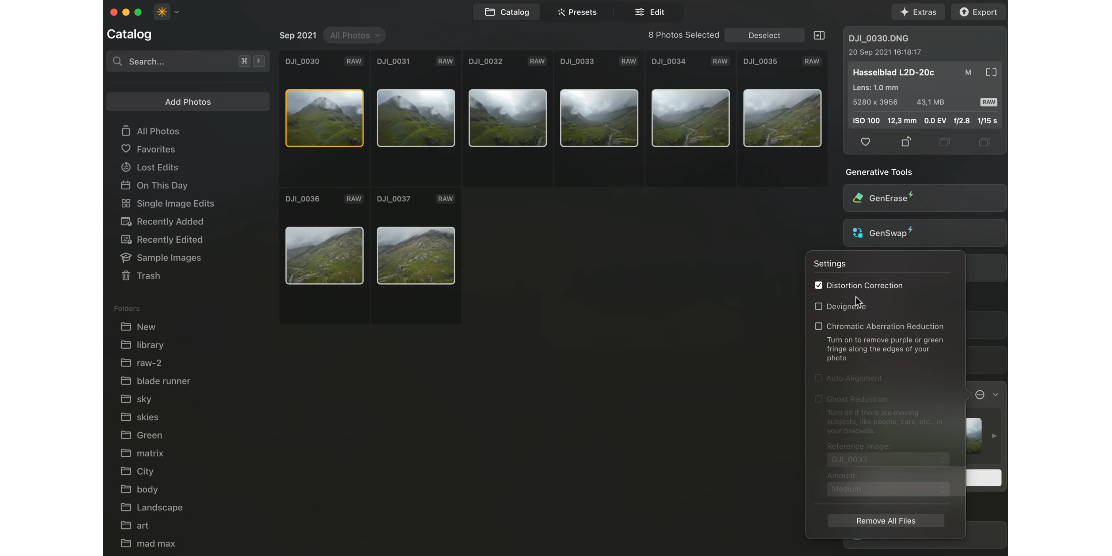Image resolution: width=1112 pixels, height=556 pixels.
Task: Switch to the Presets tab
Action: click(577, 12)
